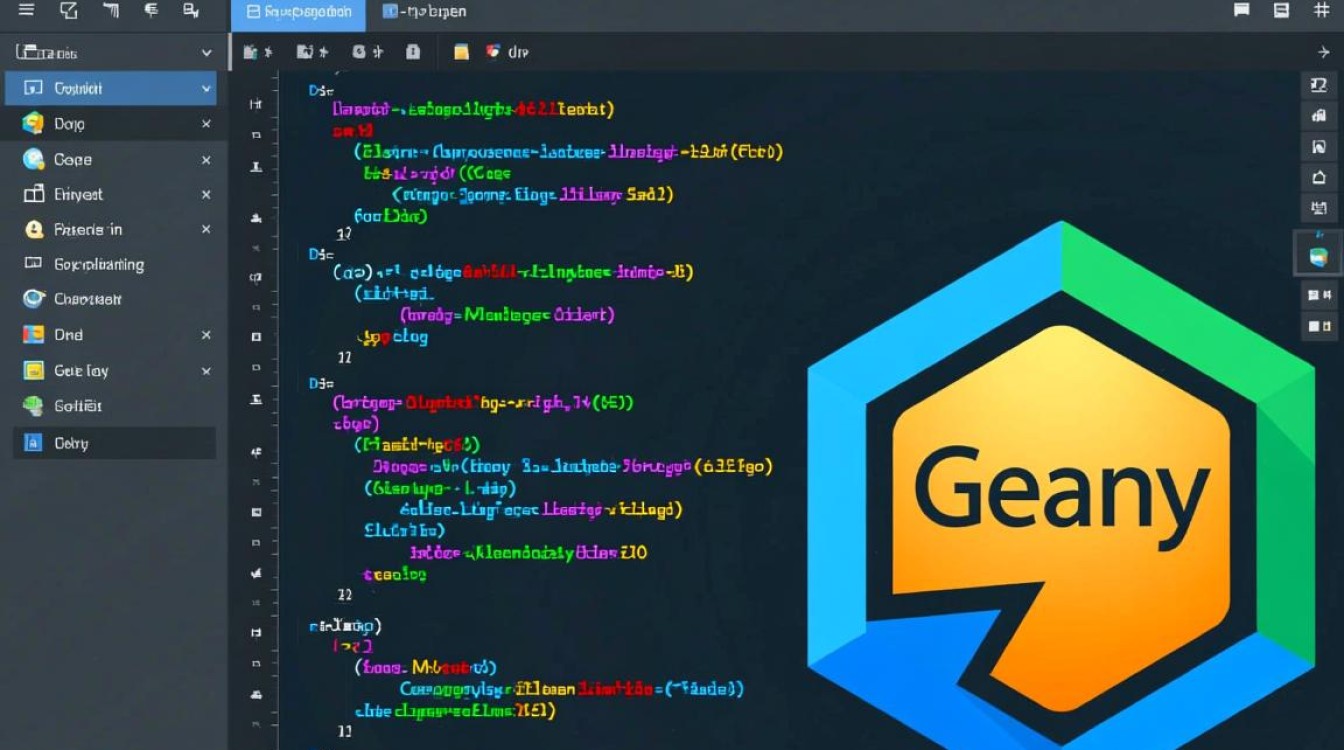This screenshot has width=1344, height=750.
Task: Click the yellow round icon in the Fraeris row
Action: coord(34,229)
